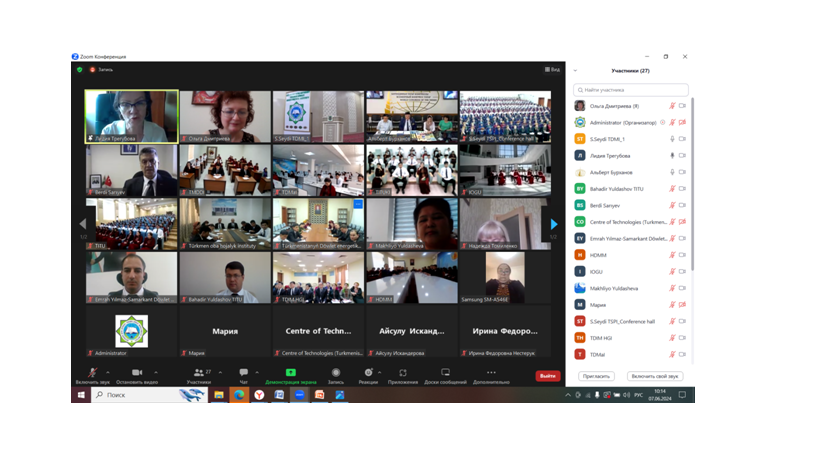This screenshot has height=460, width=819.
Task: Switch to Zoom app in taskbar
Action: pos(299,395)
